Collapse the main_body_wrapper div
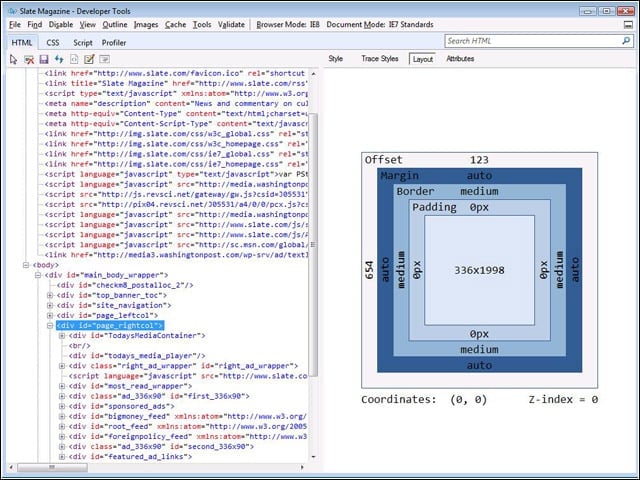Image resolution: width=640 pixels, height=480 pixels. (38, 275)
